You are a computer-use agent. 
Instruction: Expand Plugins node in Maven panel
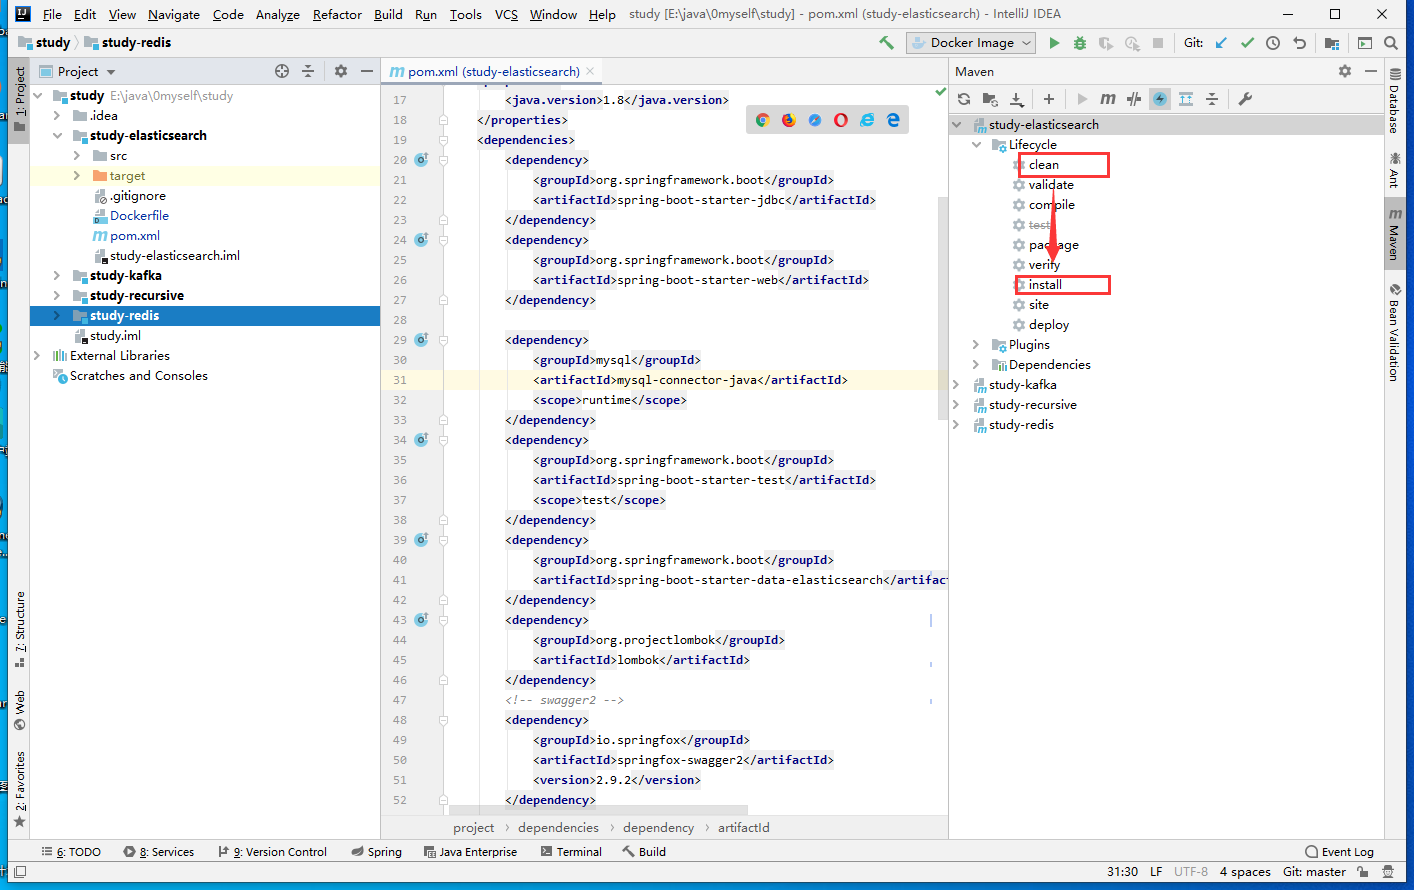[976, 345]
